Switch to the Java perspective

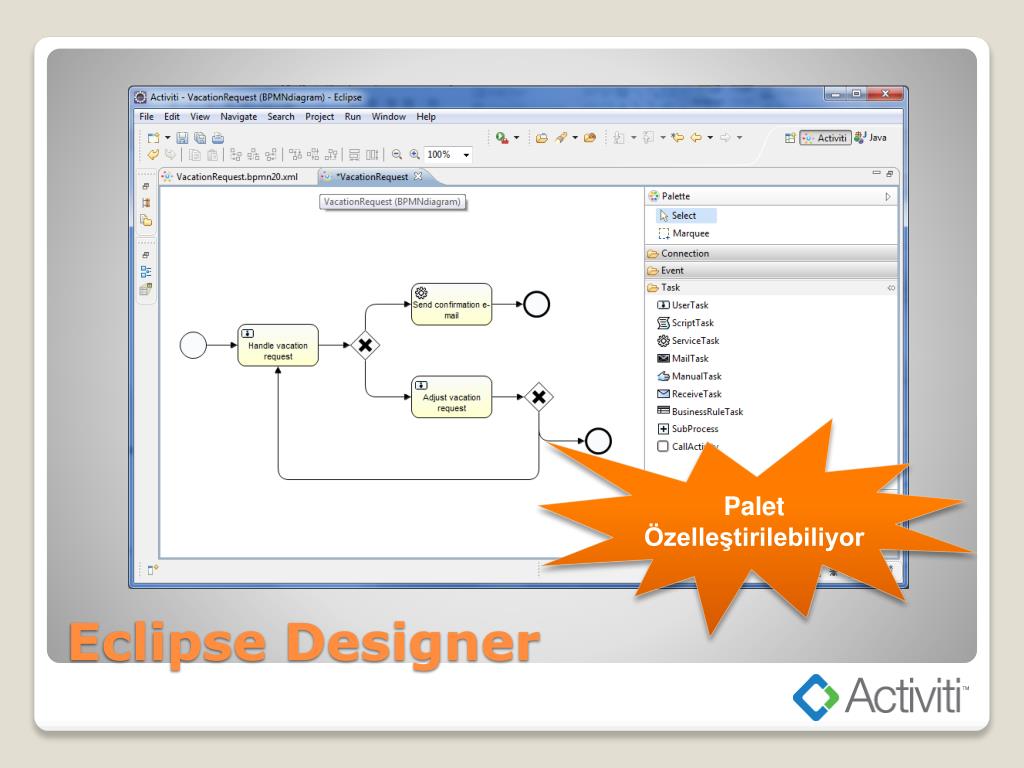coord(871,138)
